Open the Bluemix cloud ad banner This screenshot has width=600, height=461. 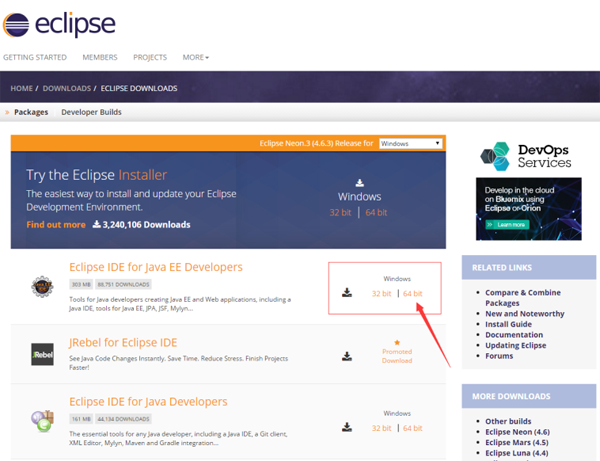pyautogui.click(x=529, y=209)
